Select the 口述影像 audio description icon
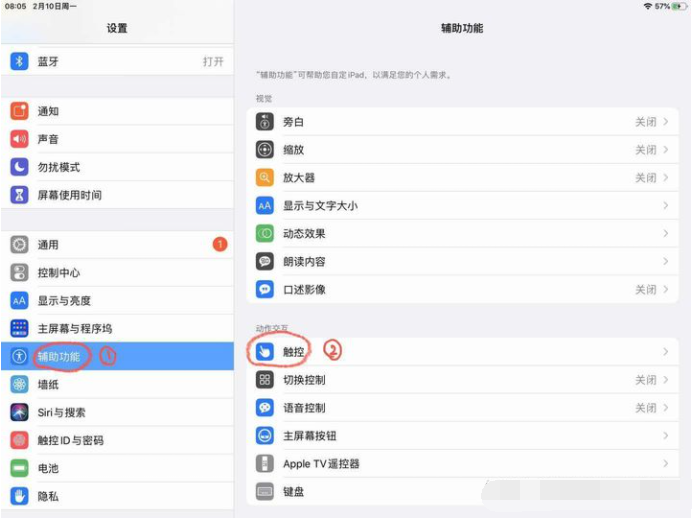692x519 pixels. coord(265,290)
